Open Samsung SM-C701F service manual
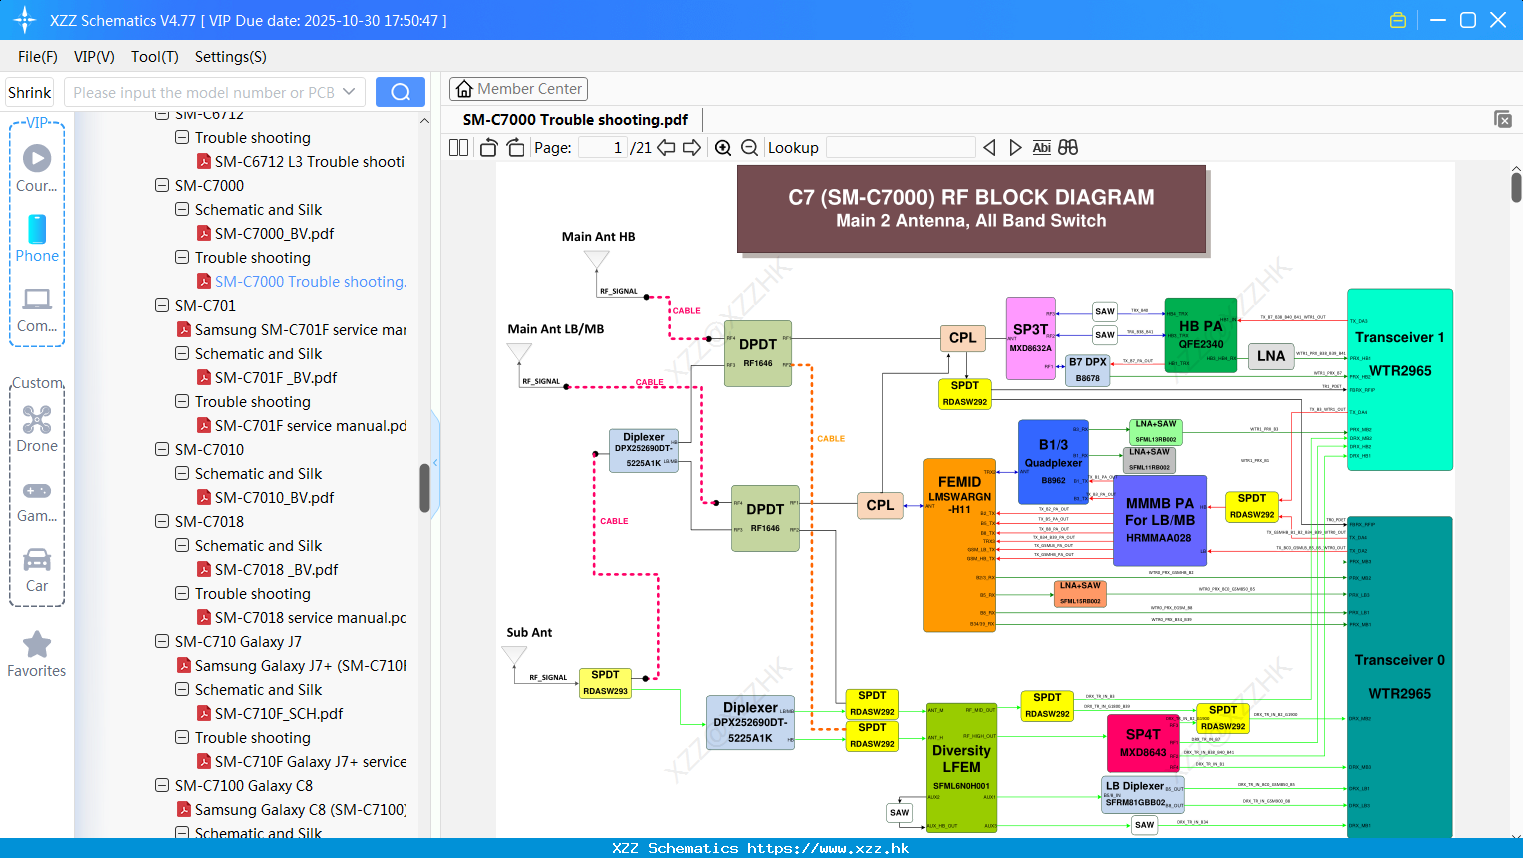Viewport: 1523px width, 858px height. click(291, 329)
